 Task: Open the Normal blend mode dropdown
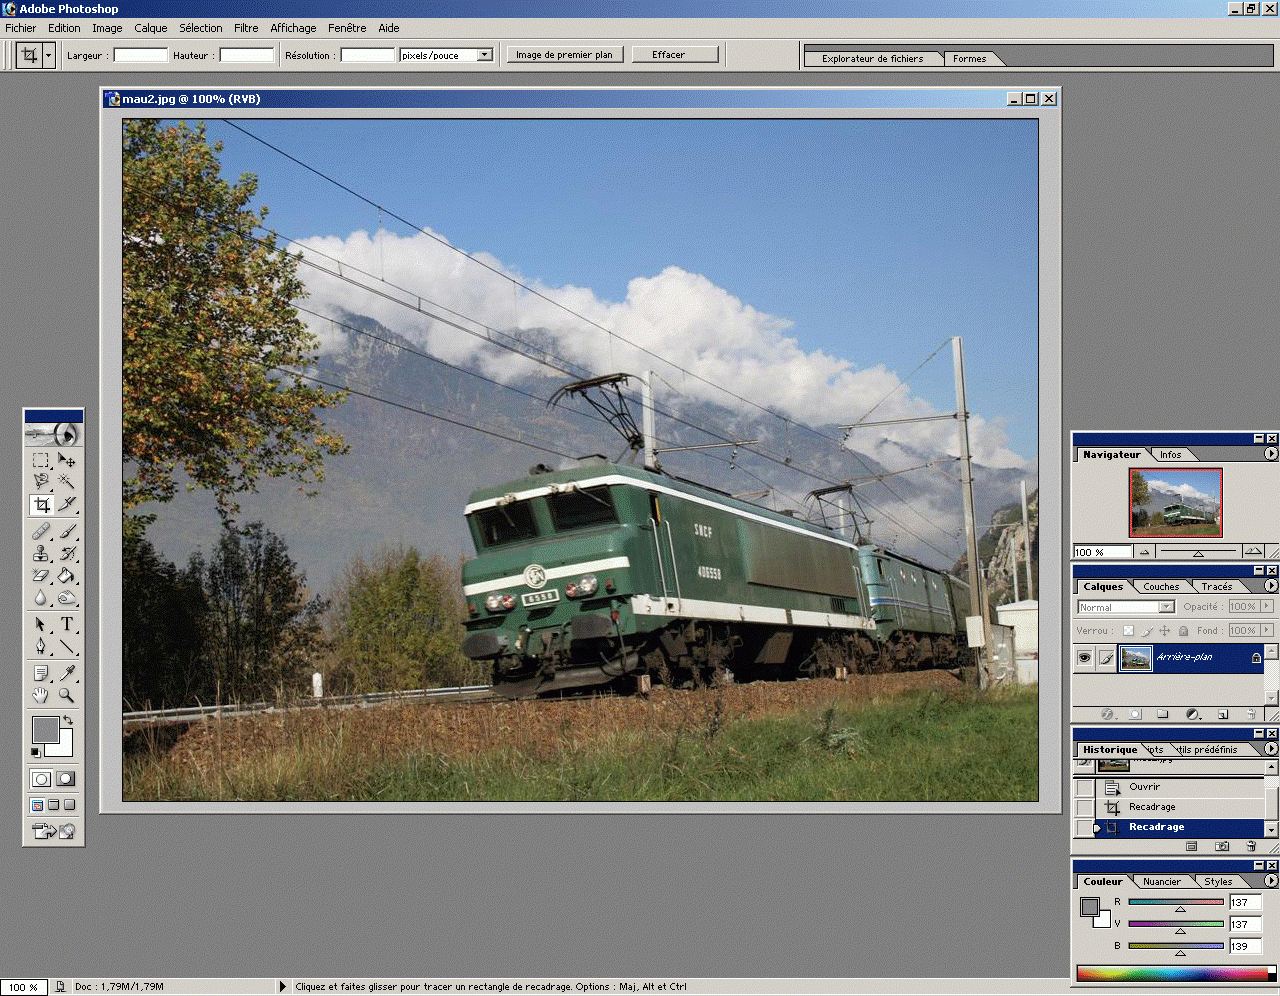1166,607
